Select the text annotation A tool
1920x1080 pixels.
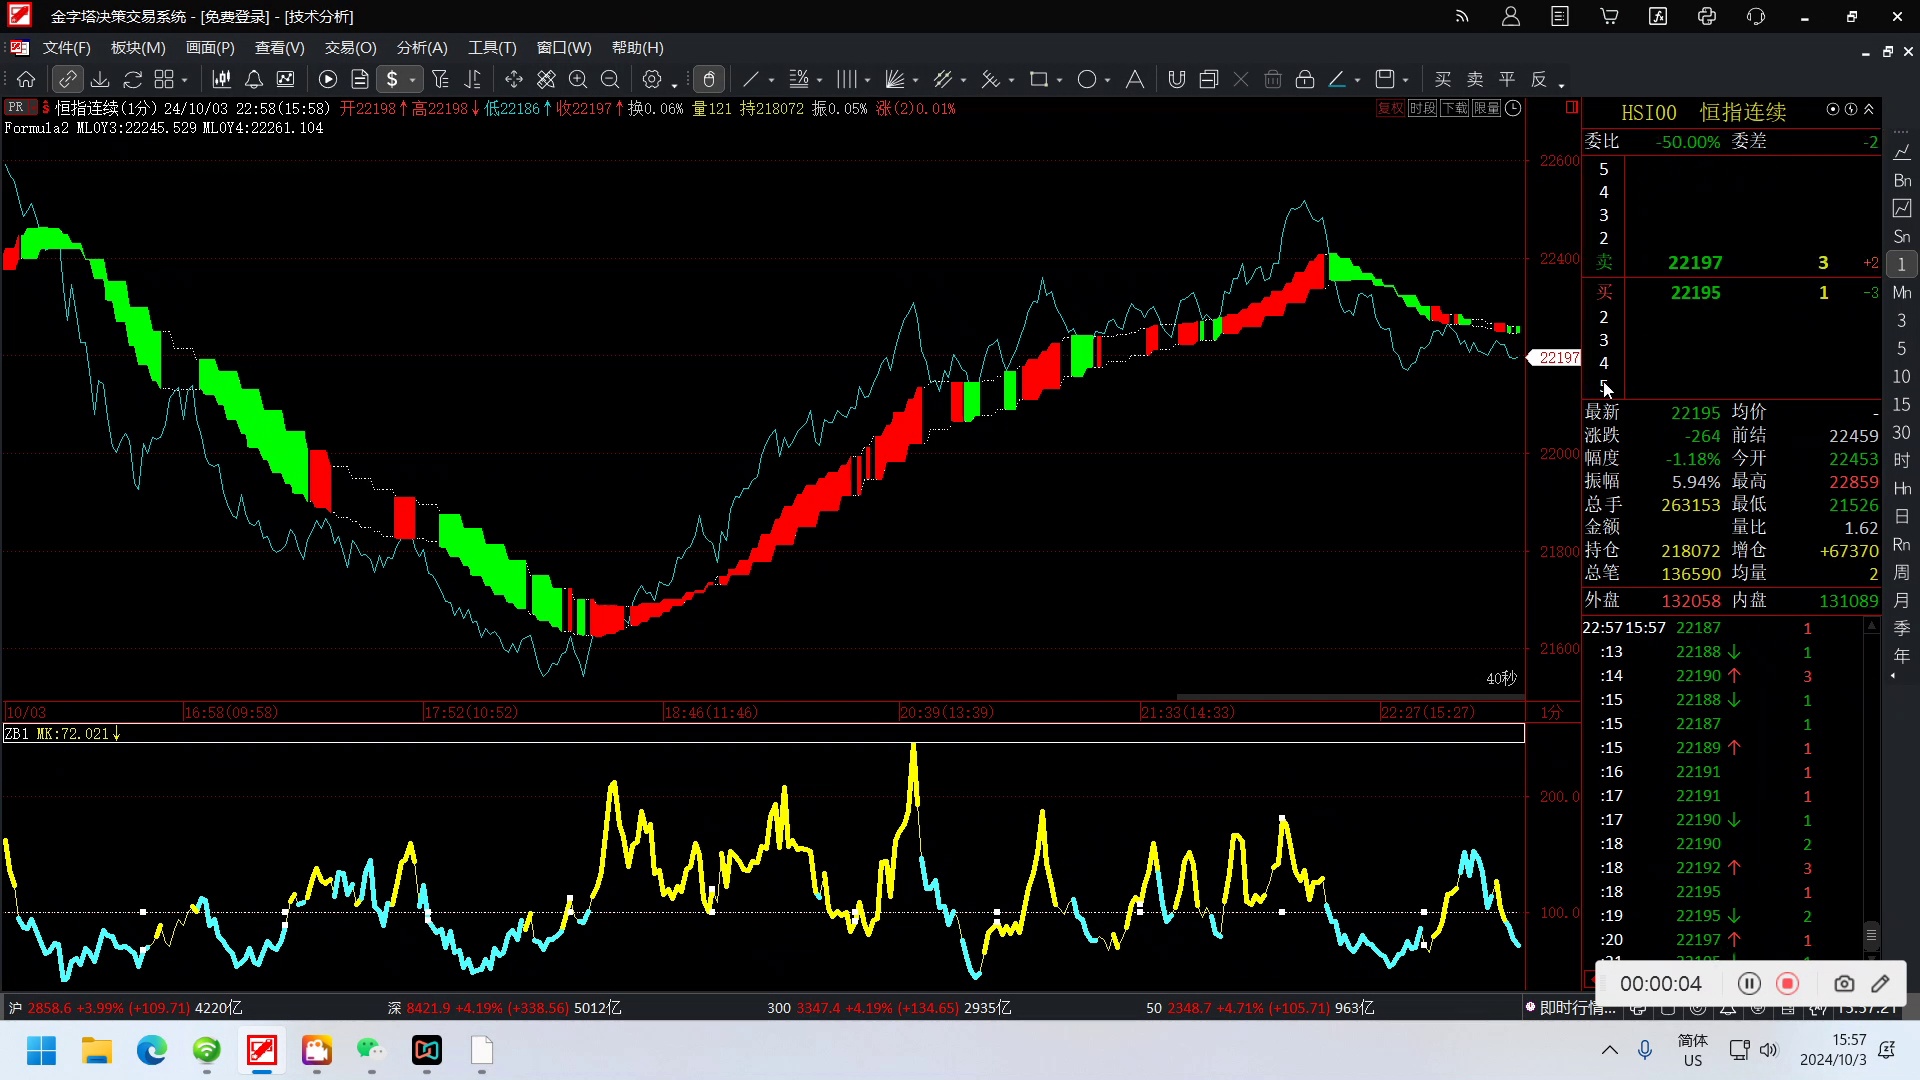pos(1135,79)
